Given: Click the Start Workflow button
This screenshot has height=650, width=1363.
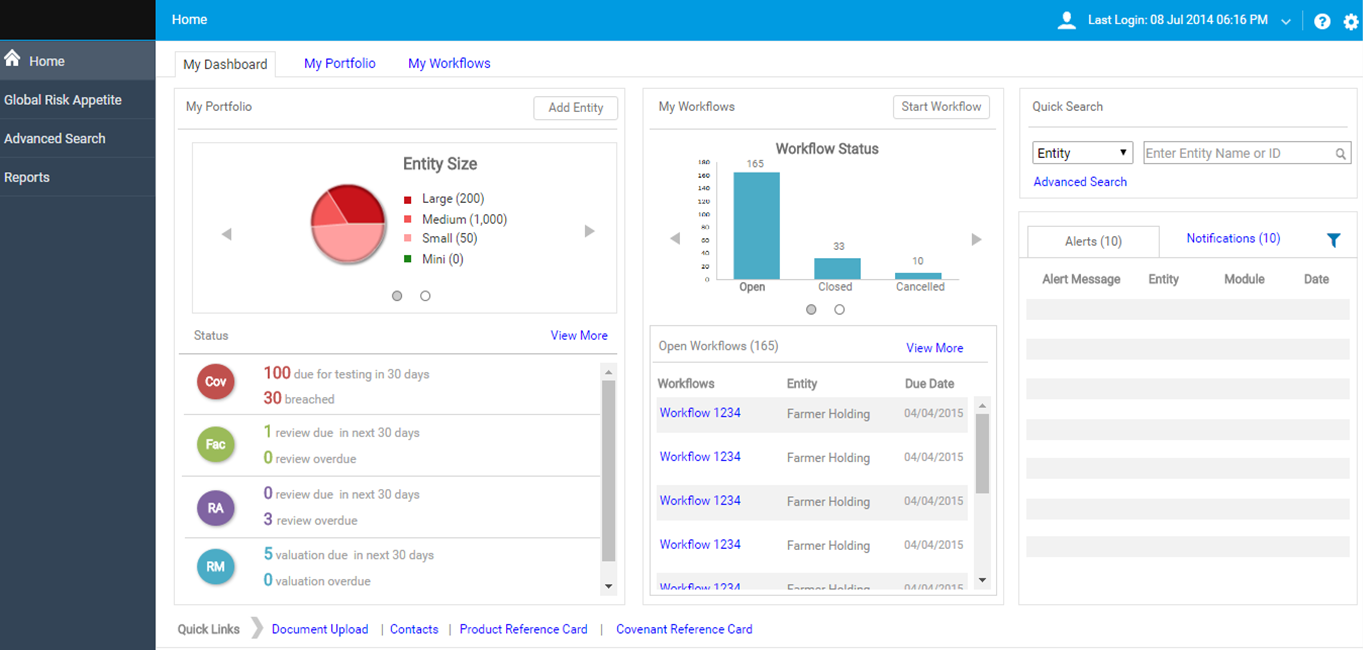Looking at the screenshot, I should [941, 107].
